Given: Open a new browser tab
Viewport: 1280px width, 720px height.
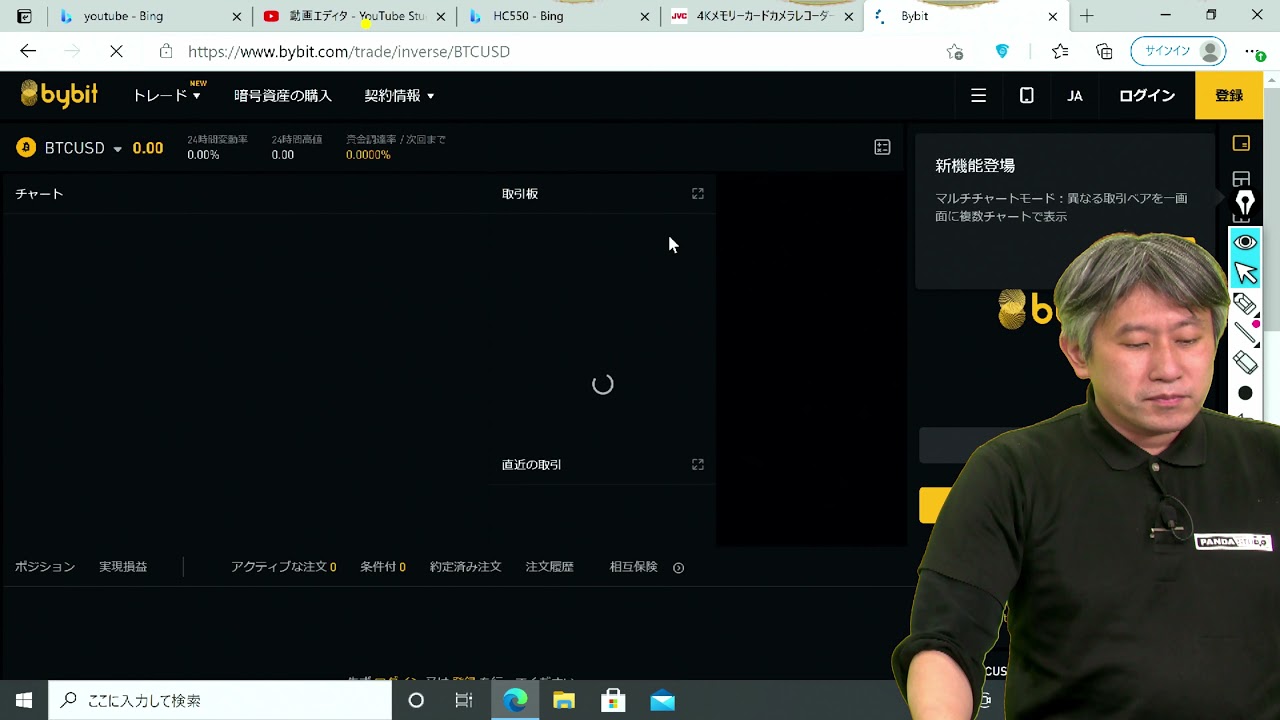Looking at the screenshot, I should point(1087,16).
